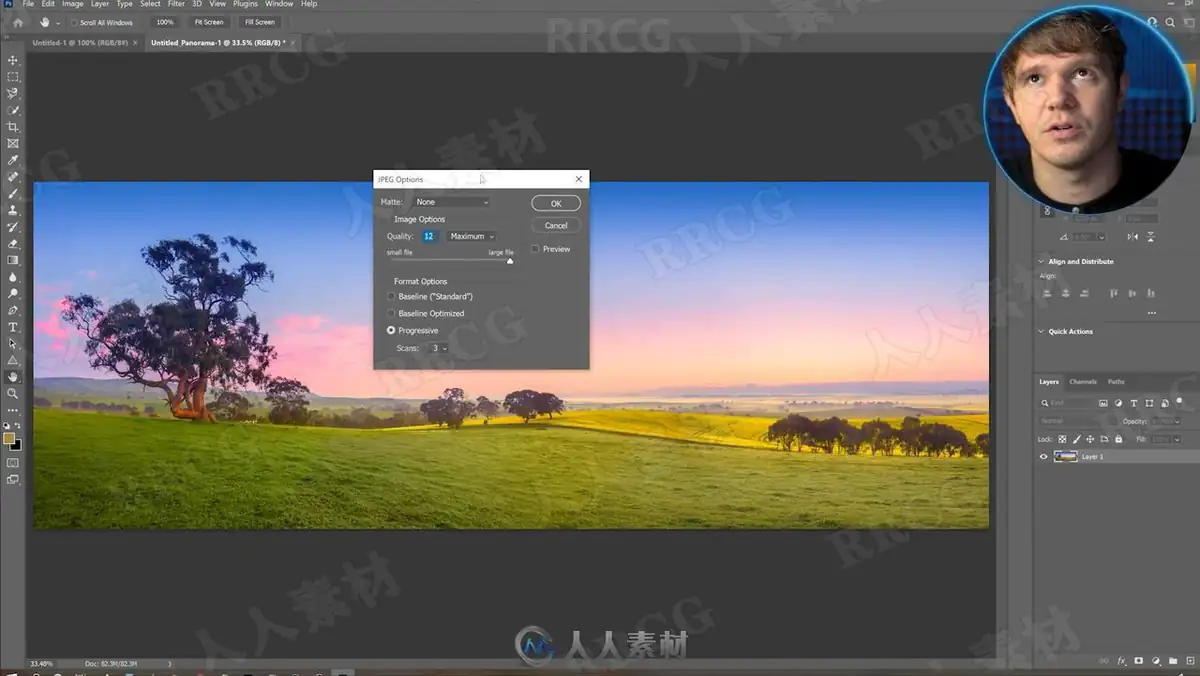The height and width of the screenshot is (676, 1200).
Task: Select the Rectangular Marquee tool
Action: pyautogui.click(x=13, y=77)
